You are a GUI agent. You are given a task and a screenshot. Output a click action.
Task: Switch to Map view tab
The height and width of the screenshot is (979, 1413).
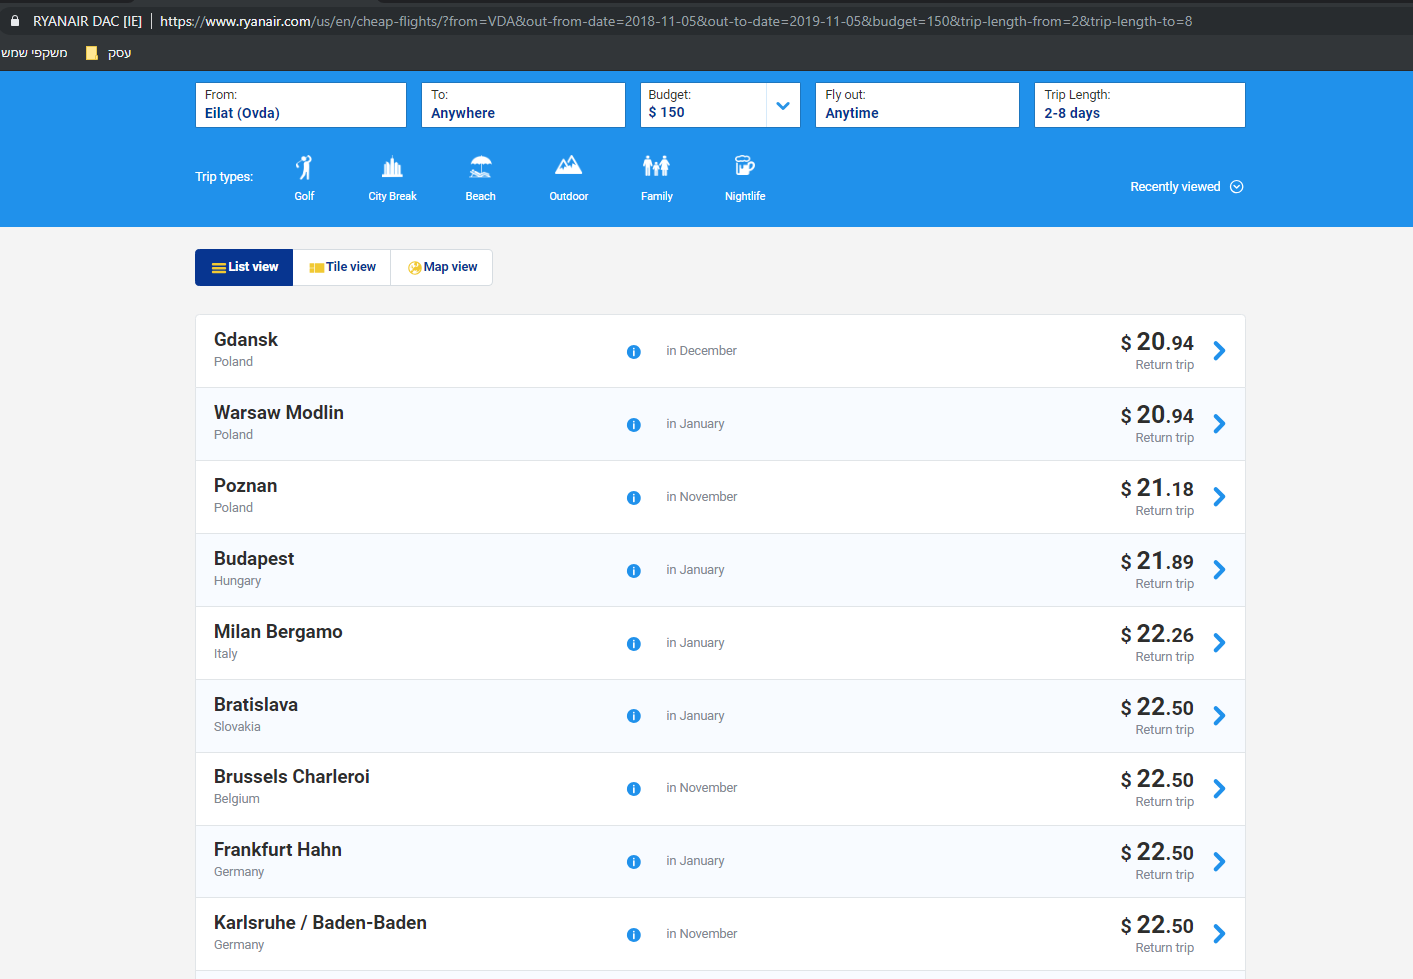[442, 267]
